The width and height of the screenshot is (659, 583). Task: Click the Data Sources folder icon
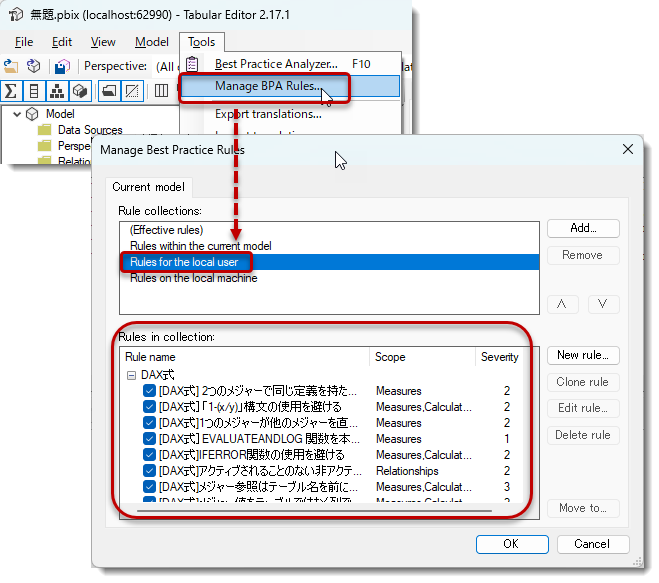pos(44,130)
